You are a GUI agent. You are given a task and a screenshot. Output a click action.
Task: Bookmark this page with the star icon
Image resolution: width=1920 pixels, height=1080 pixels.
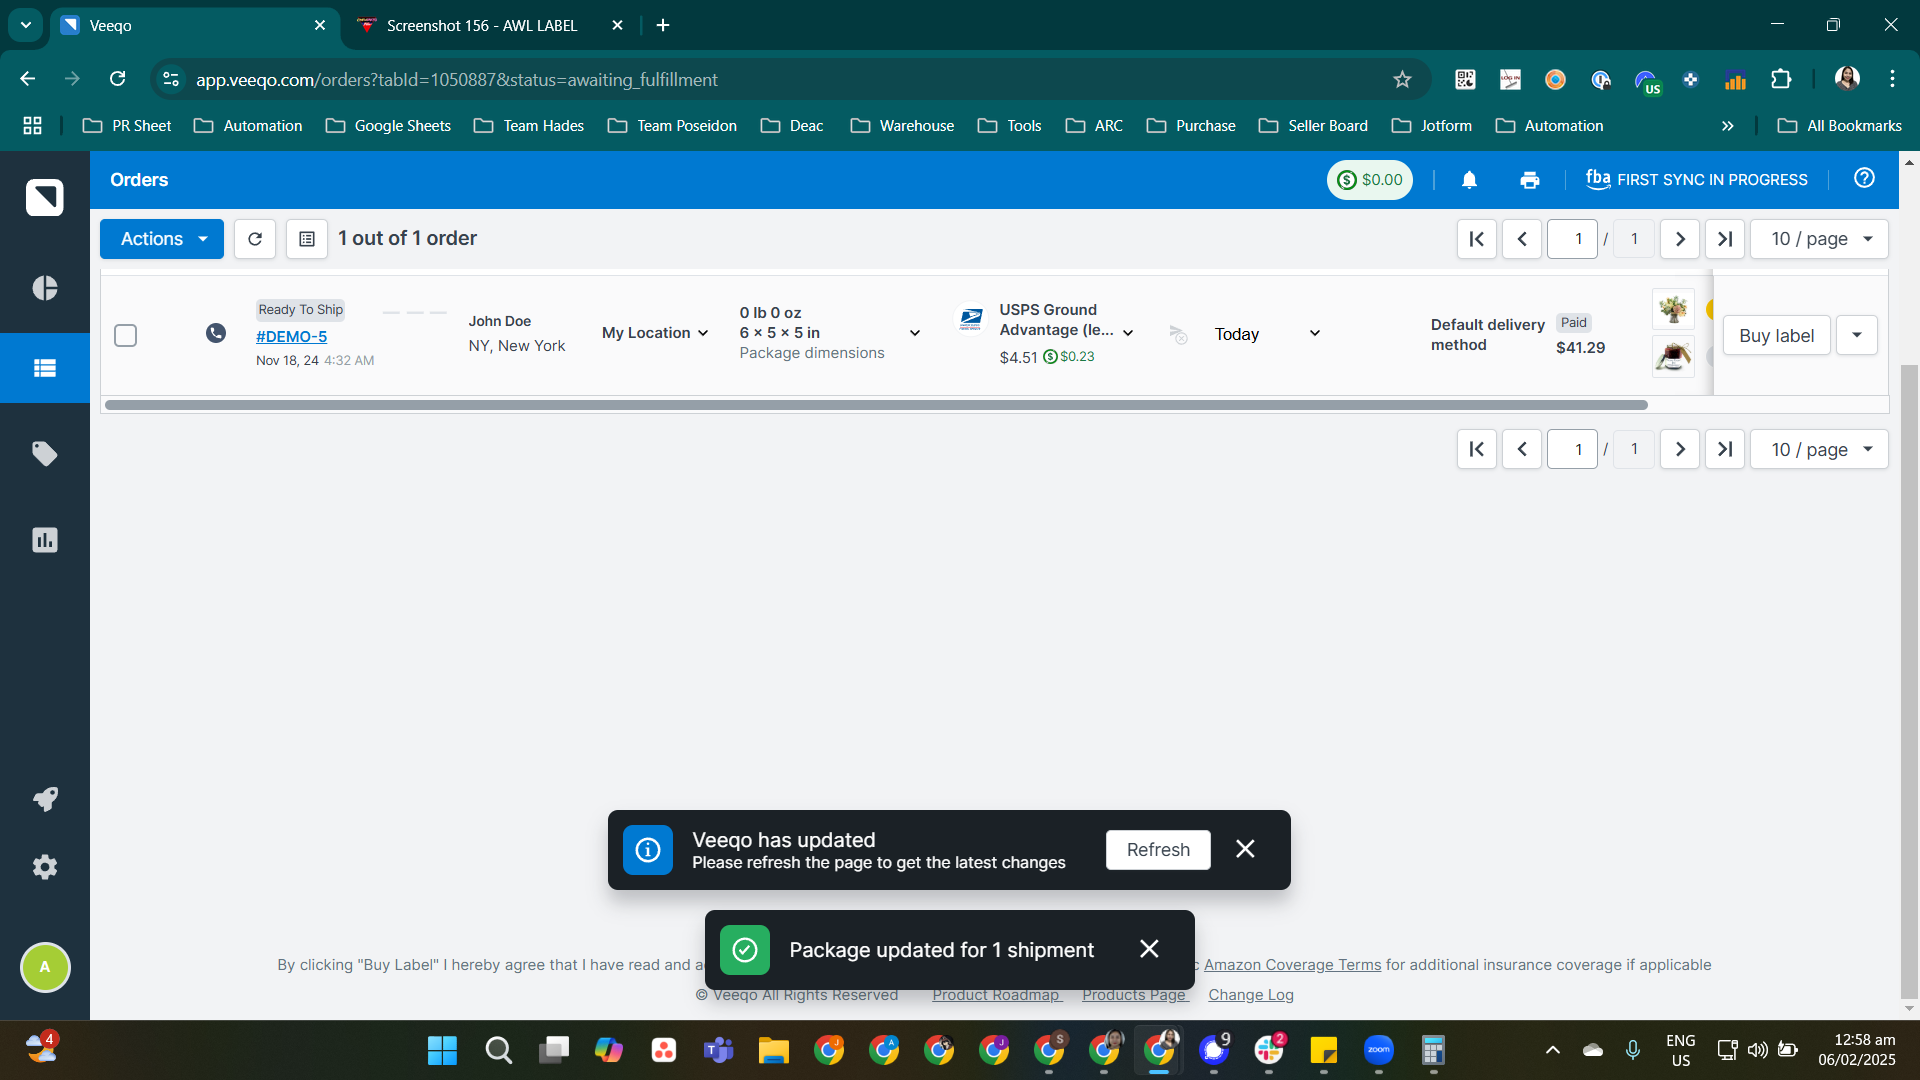coord(1402,79)
